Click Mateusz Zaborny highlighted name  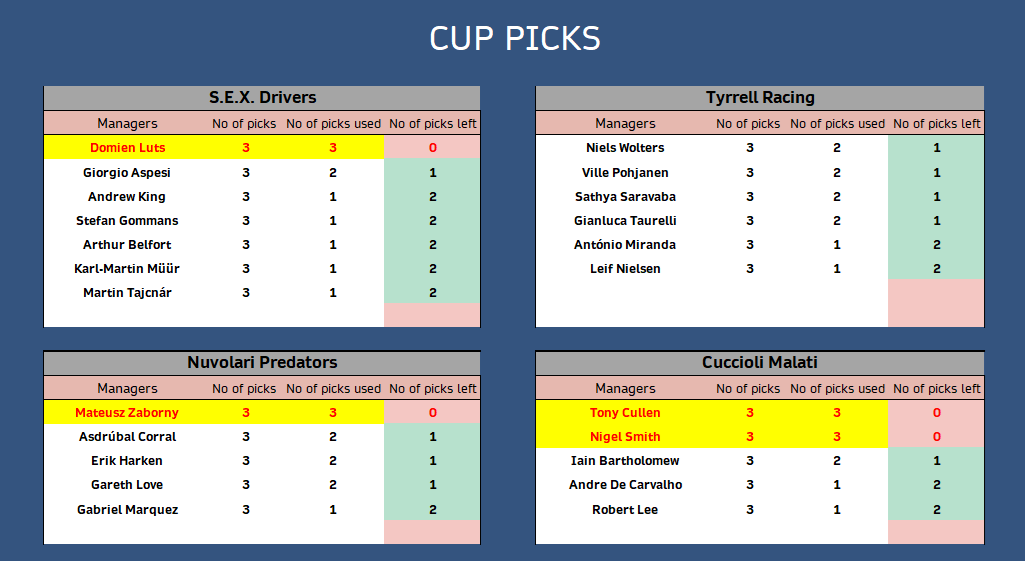127,413
